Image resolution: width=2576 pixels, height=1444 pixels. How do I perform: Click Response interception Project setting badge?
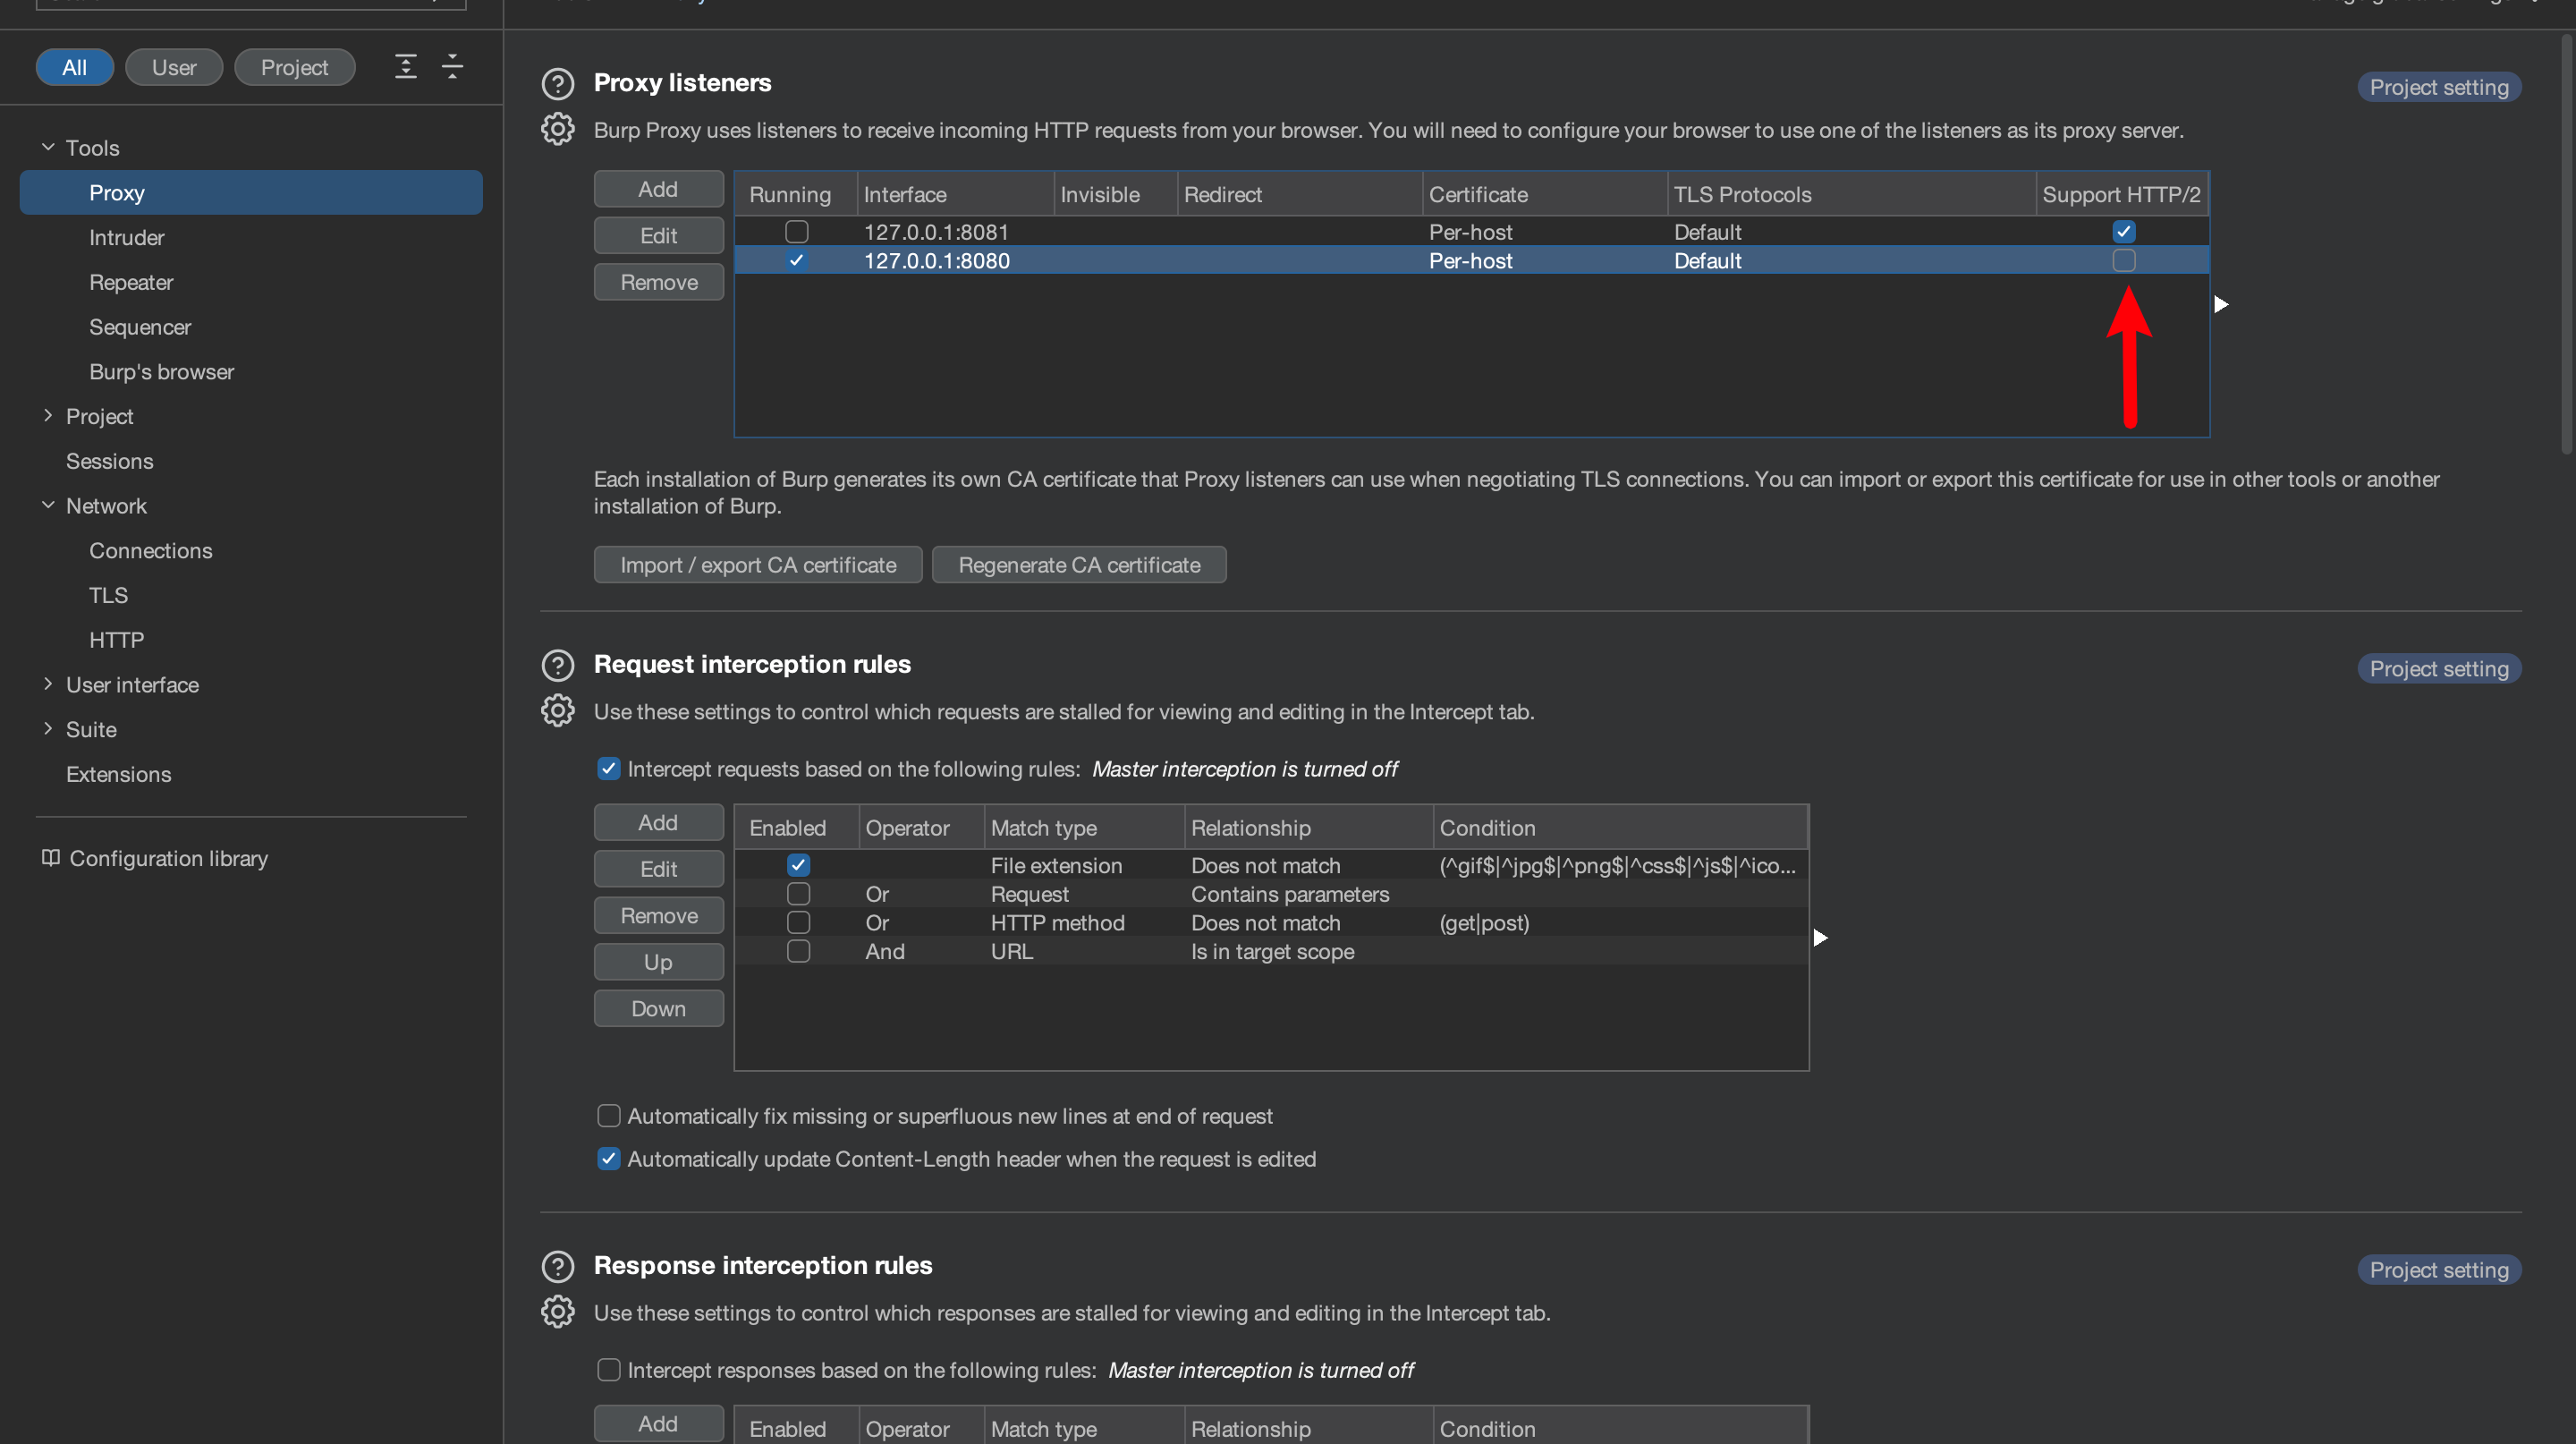click(2438, 1270)
